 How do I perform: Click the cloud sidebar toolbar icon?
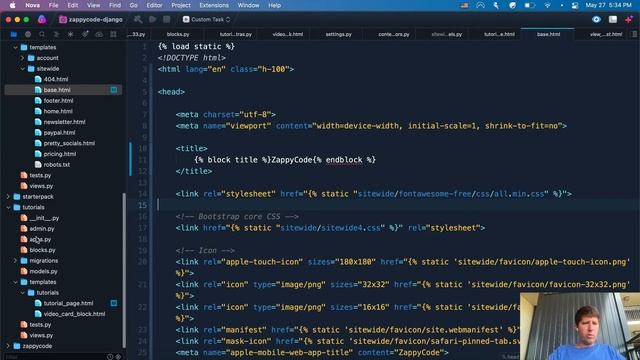click(x=99, y=34)
